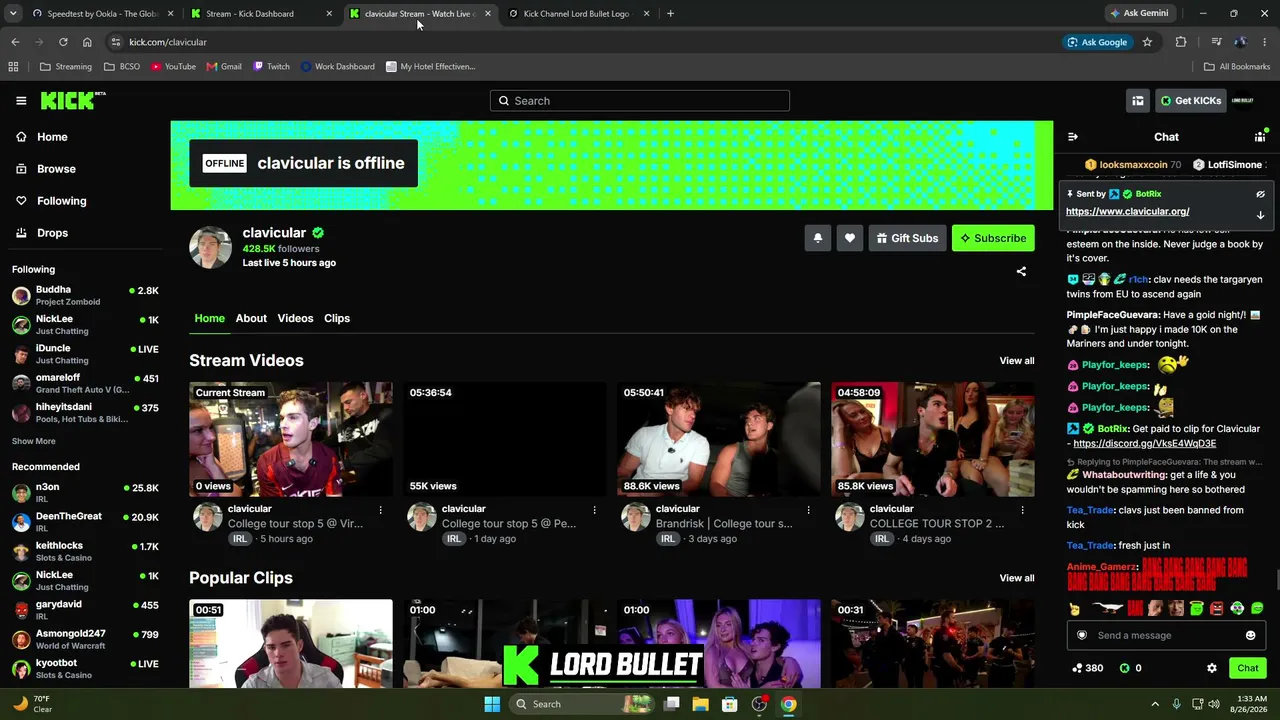Expand the pinned message down arrow
The image size is (1280, 720).
pos(1260,215)
